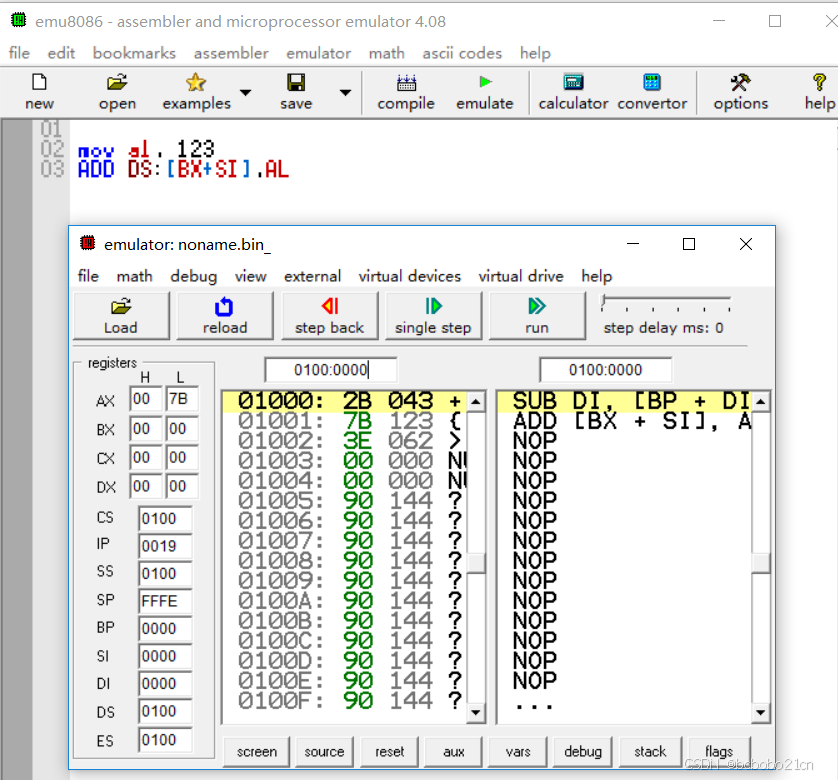This screenshot has width=838, height=780.
Task: Open the stack view button
Action: (x=650, y=752)
